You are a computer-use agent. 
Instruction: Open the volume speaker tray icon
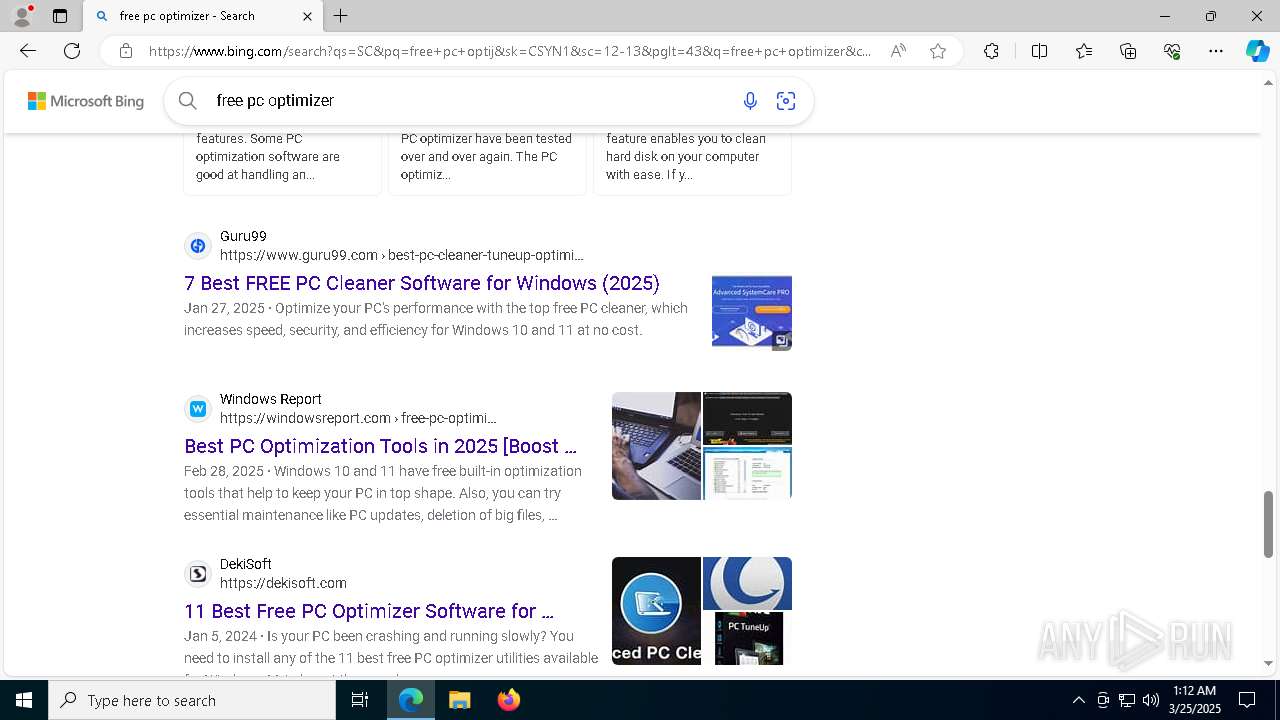coord(1151,700)
